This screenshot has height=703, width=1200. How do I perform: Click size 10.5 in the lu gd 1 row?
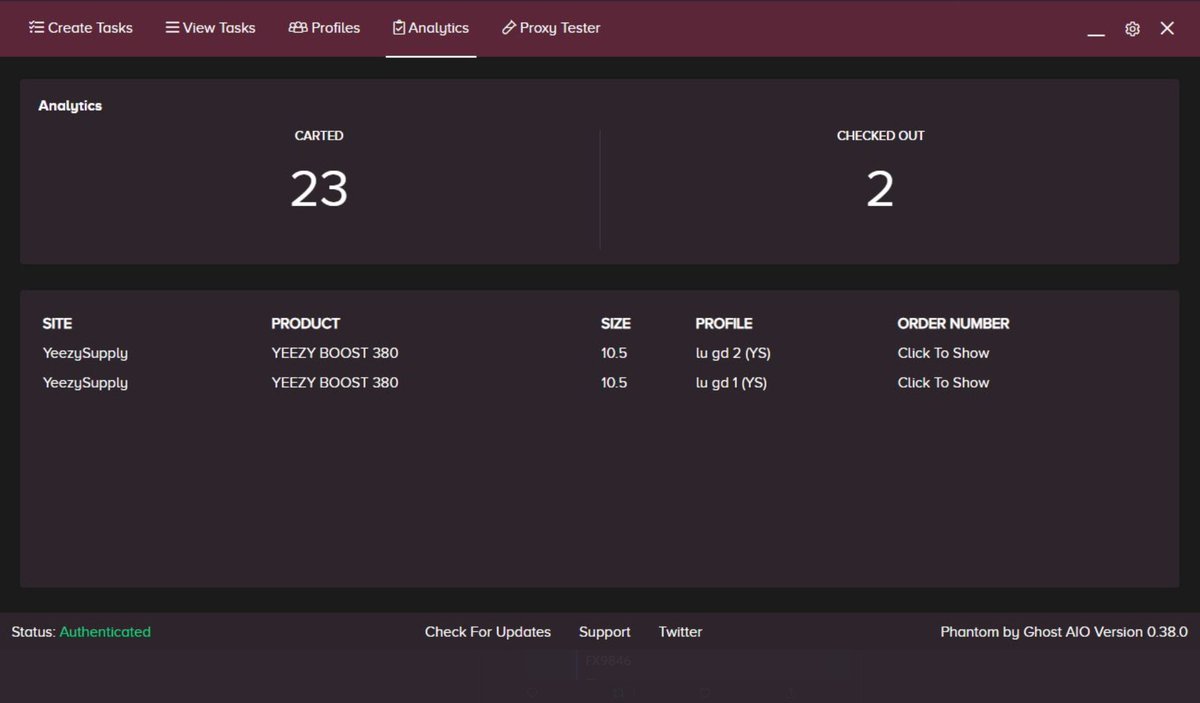[614, 383]
